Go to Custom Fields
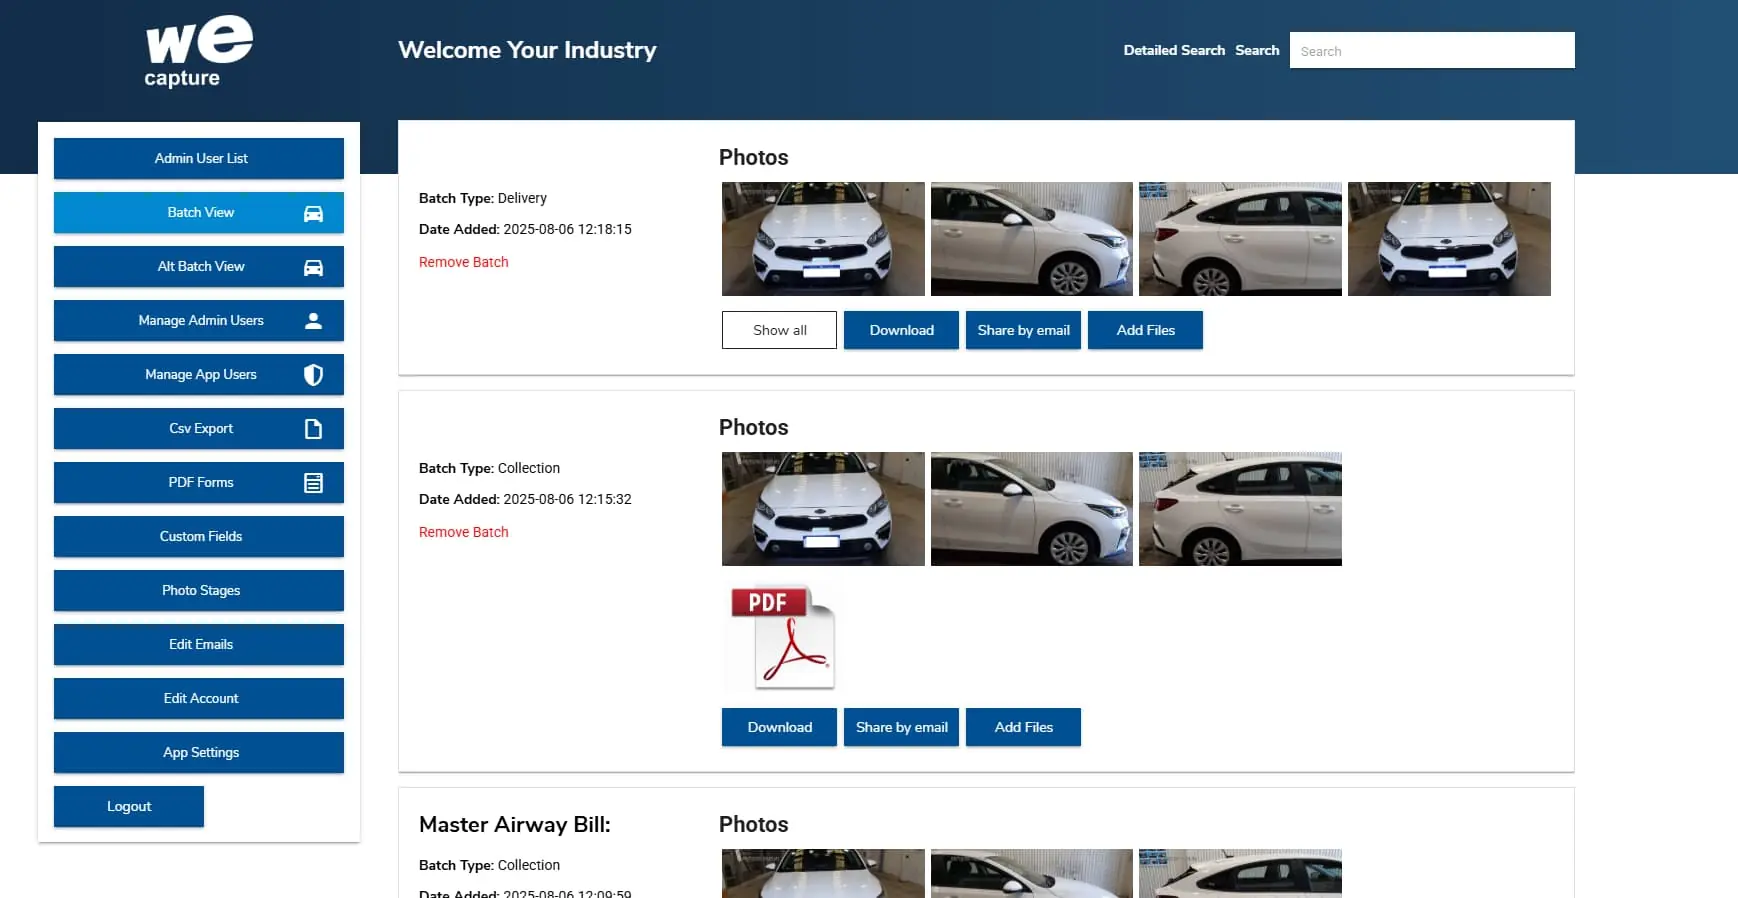Screen dimensions: 1738x898 point(199,536)
